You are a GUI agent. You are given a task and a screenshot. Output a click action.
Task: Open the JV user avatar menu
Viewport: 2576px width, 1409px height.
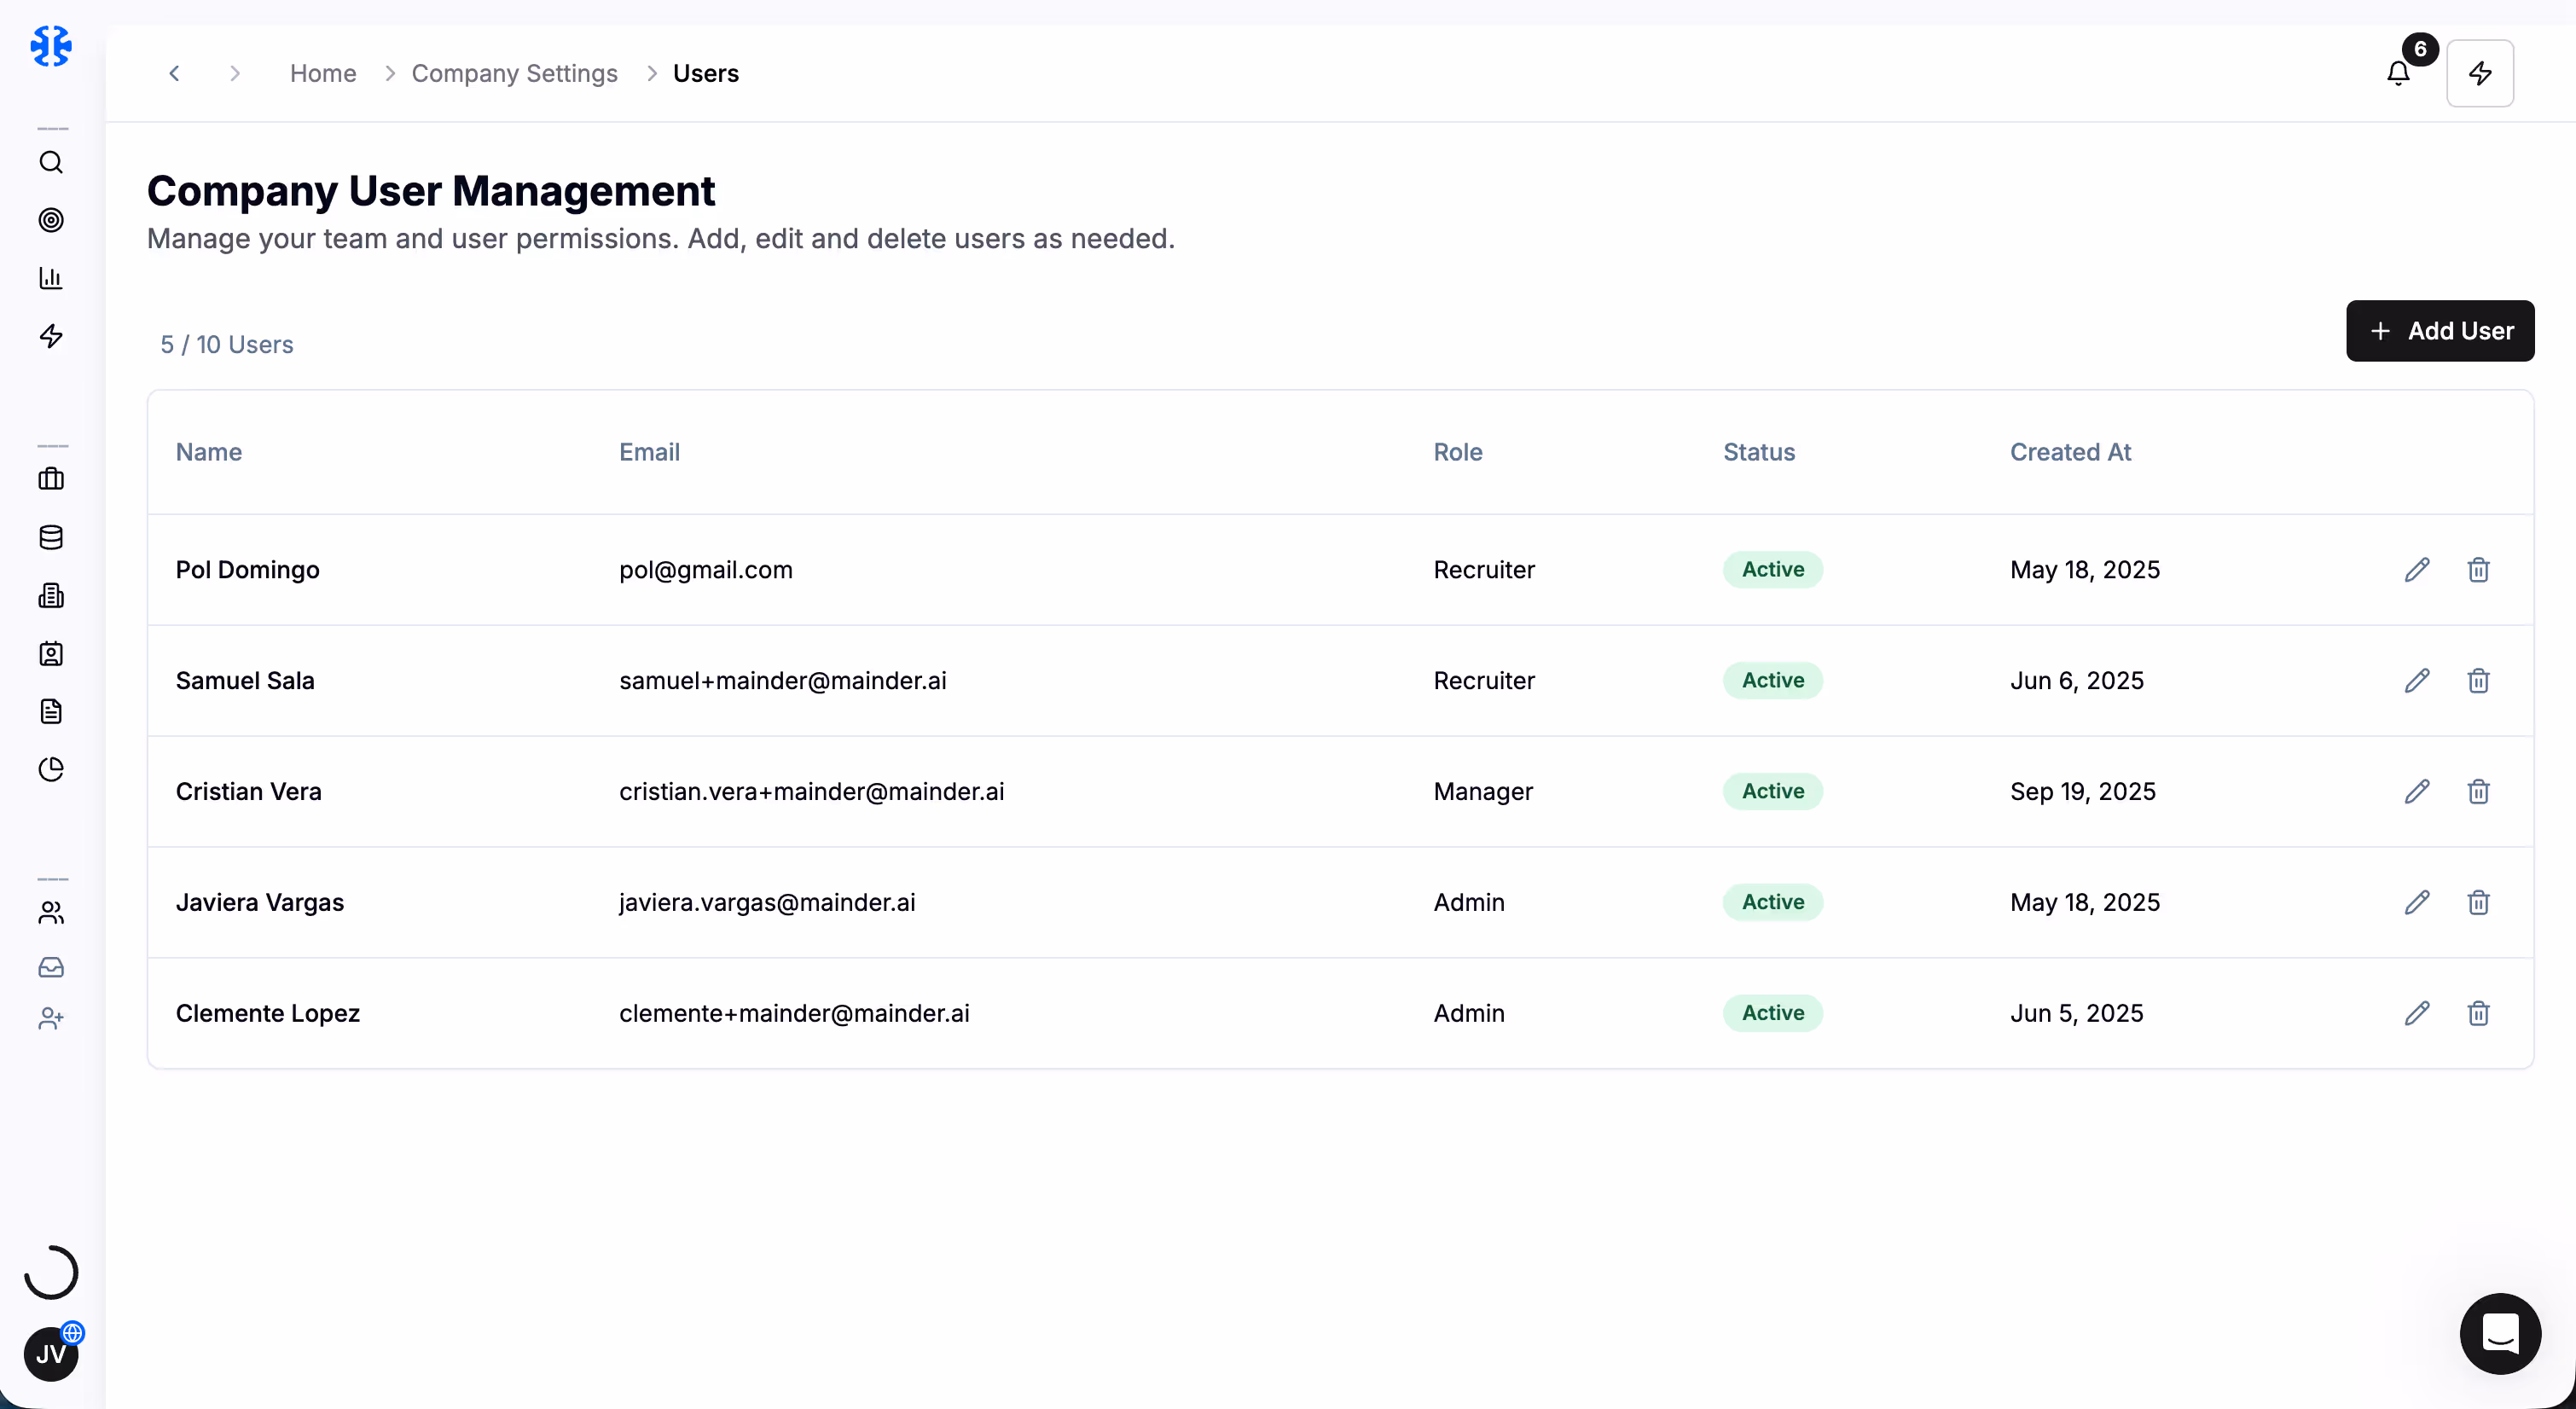point(51,1354)
